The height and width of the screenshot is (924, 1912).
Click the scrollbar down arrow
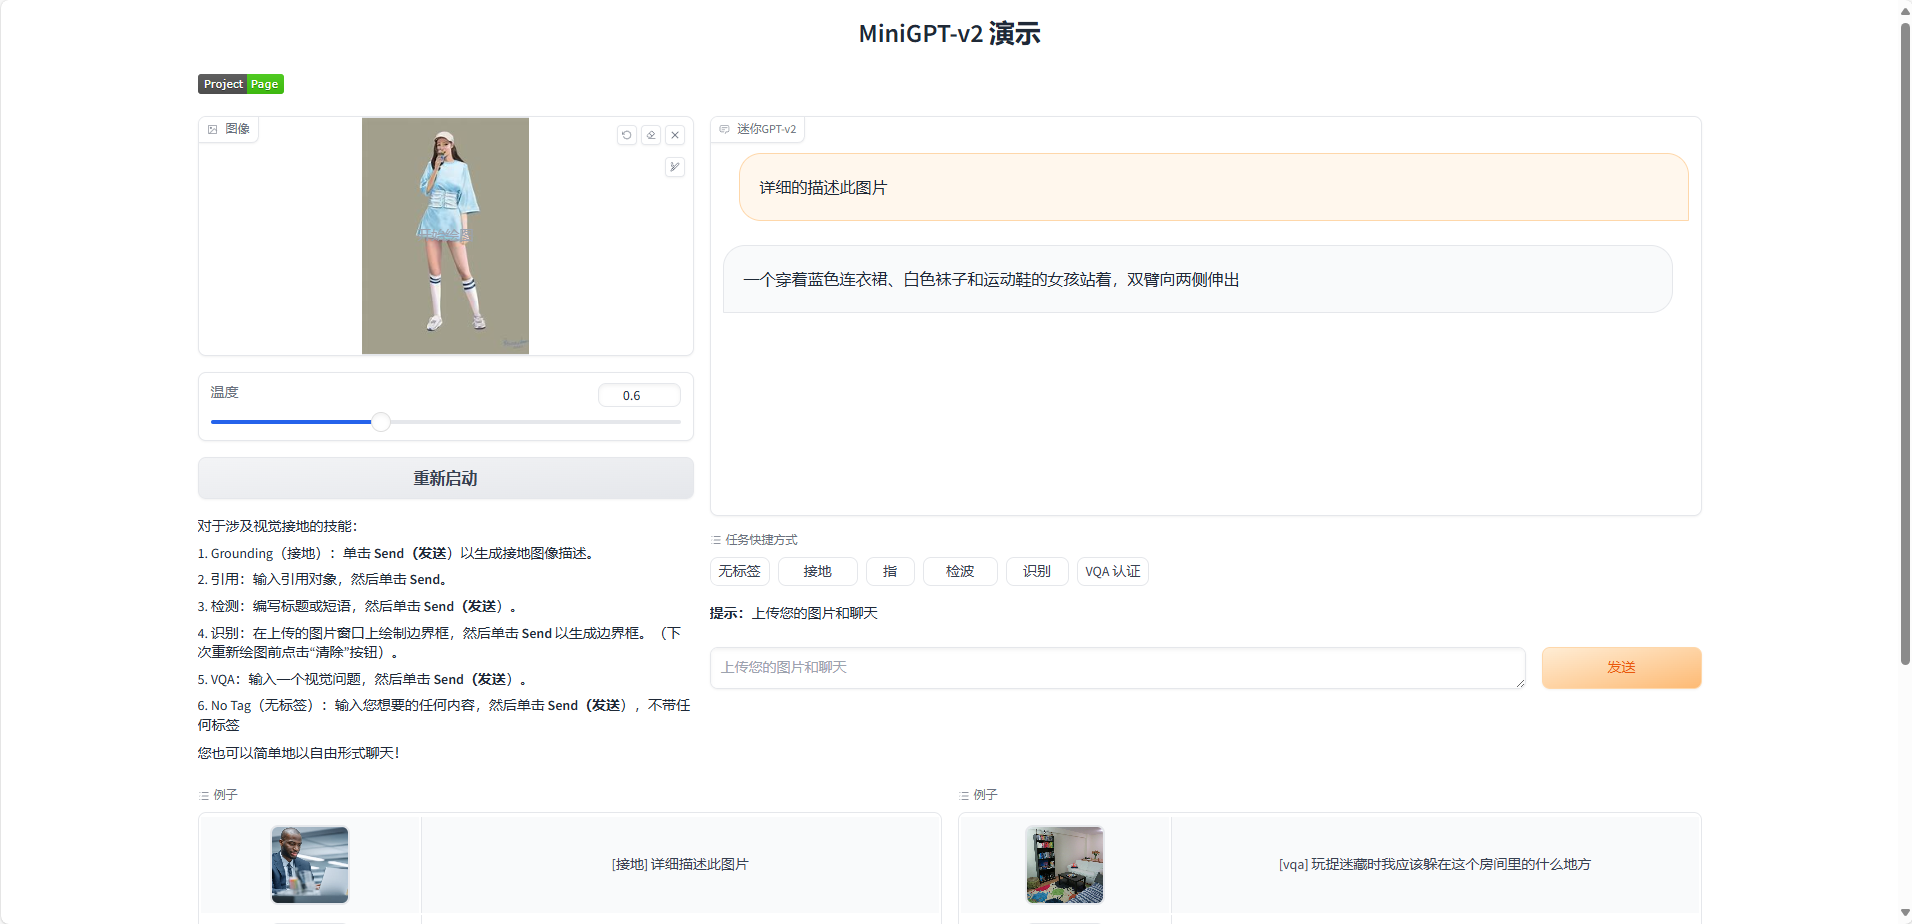tap(1905, 913)
